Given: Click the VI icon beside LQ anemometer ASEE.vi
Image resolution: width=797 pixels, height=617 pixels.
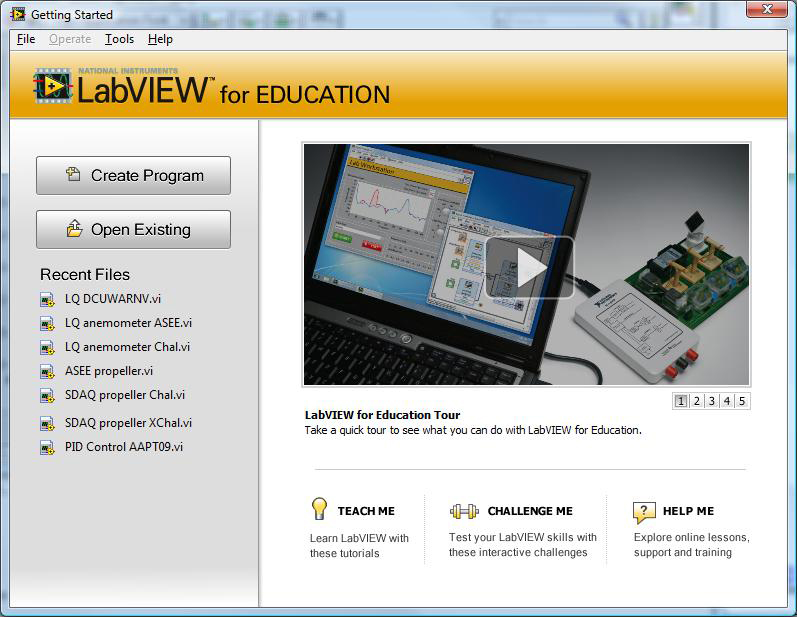Looking at the screenshot, I should pos(47,323).
